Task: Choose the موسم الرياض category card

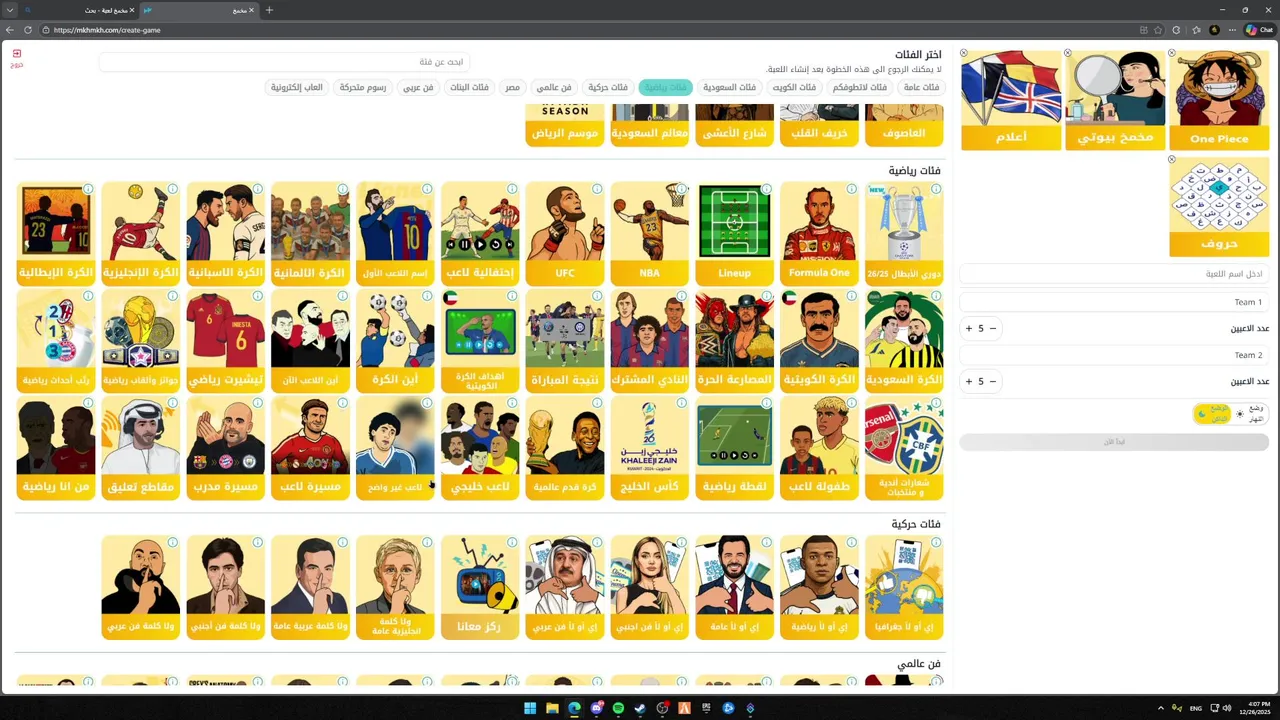Action: (x=565, y=124)
